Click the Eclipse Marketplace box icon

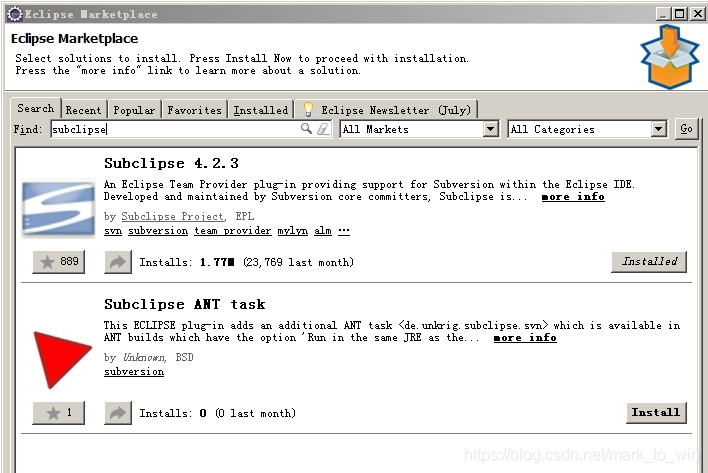[670, 57]
